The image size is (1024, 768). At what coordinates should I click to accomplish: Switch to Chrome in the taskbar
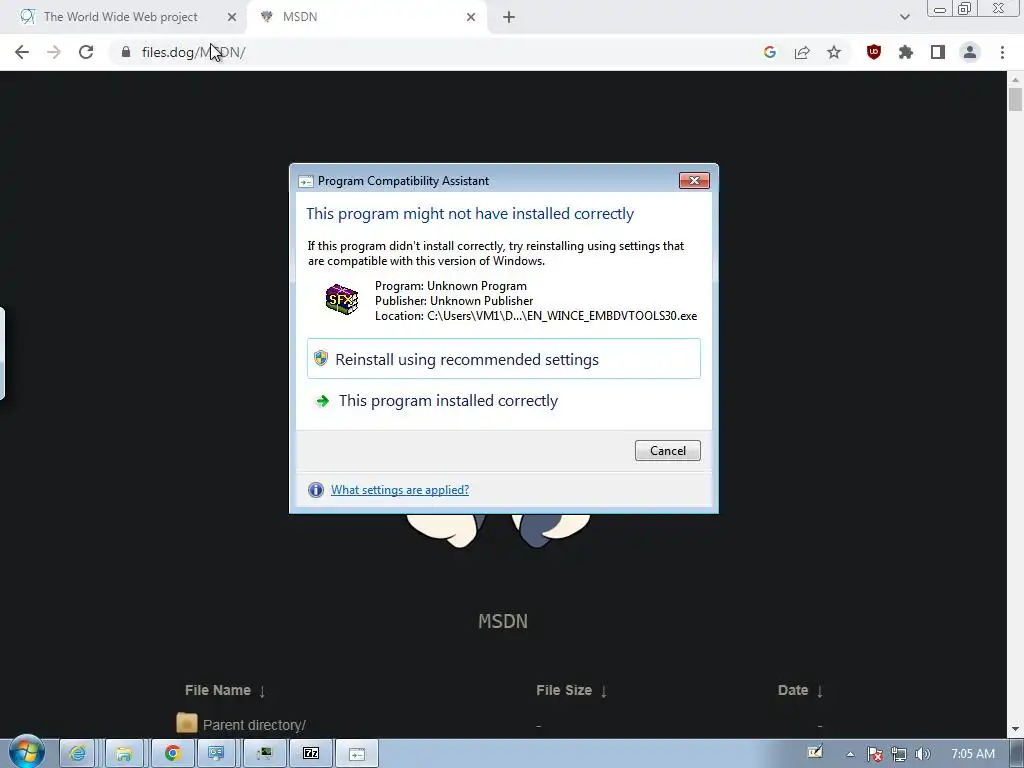pyautogui.click(x=172, y=754)
